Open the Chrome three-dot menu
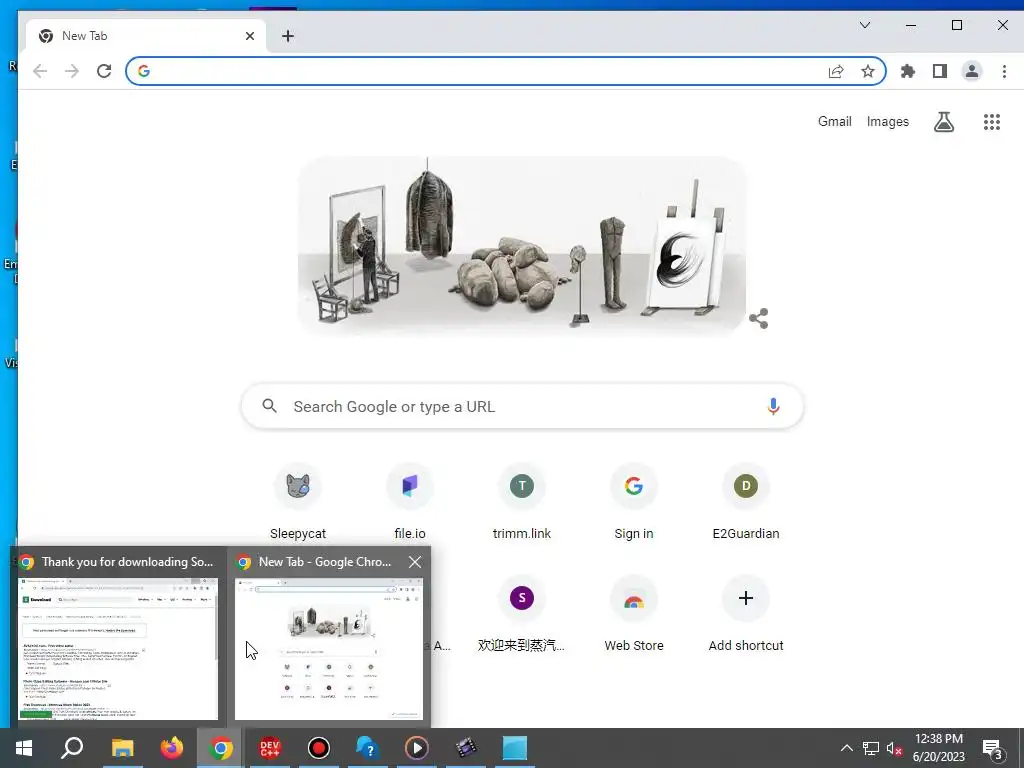 (1004, 71)
